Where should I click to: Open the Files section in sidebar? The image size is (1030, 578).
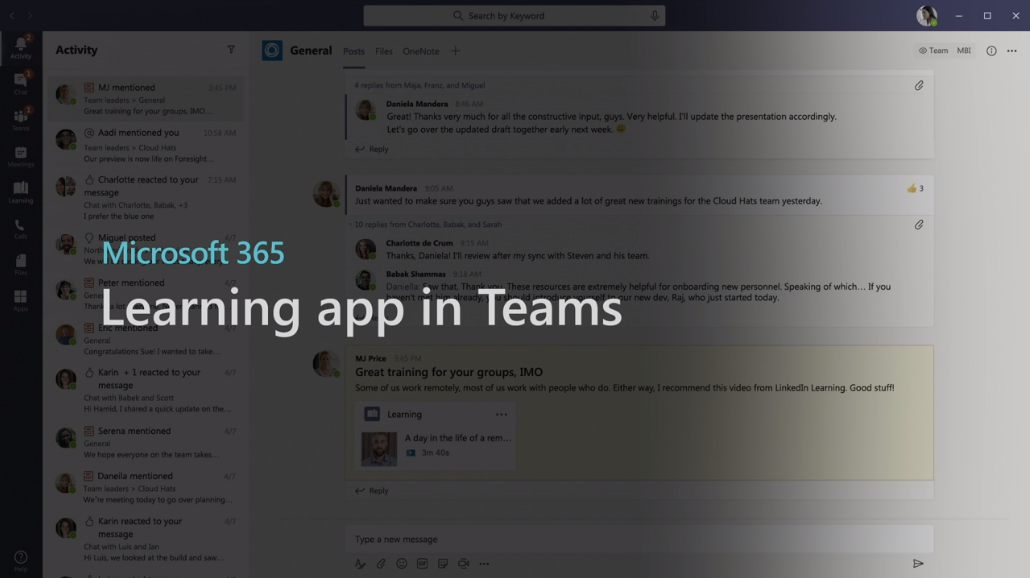tap(20, 264)
